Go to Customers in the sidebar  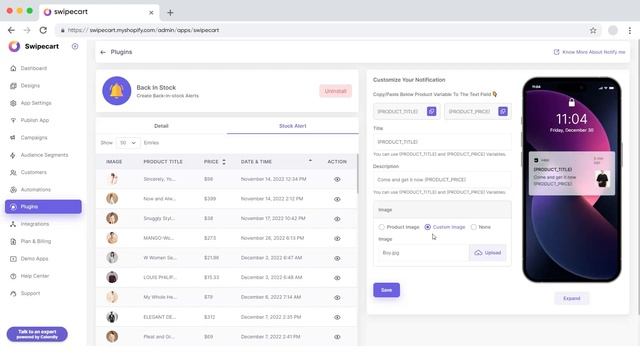pyautogui.click(x=29, y=172)
